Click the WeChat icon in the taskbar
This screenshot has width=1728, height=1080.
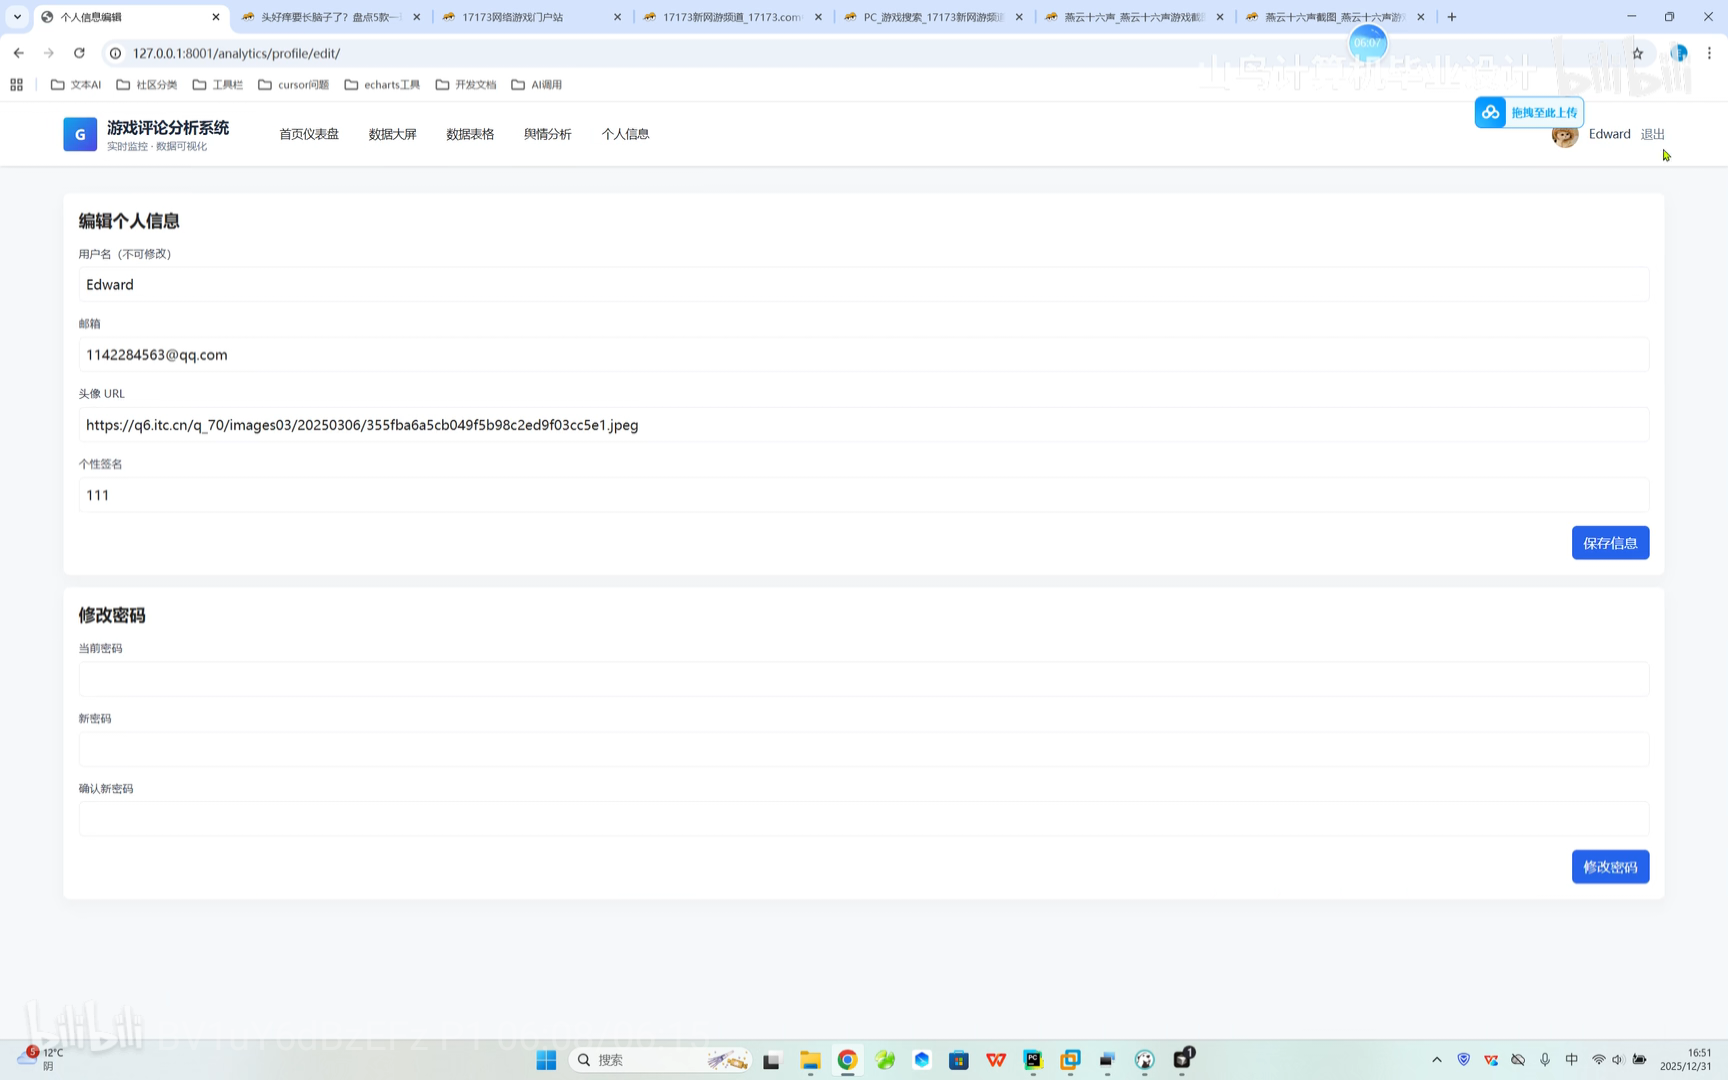click(885, 1059)
